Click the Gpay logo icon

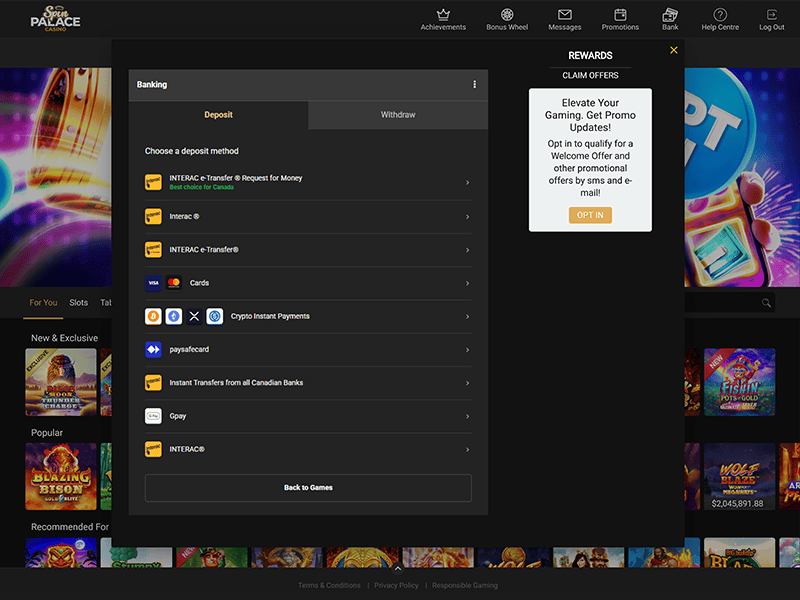(153, 416)
